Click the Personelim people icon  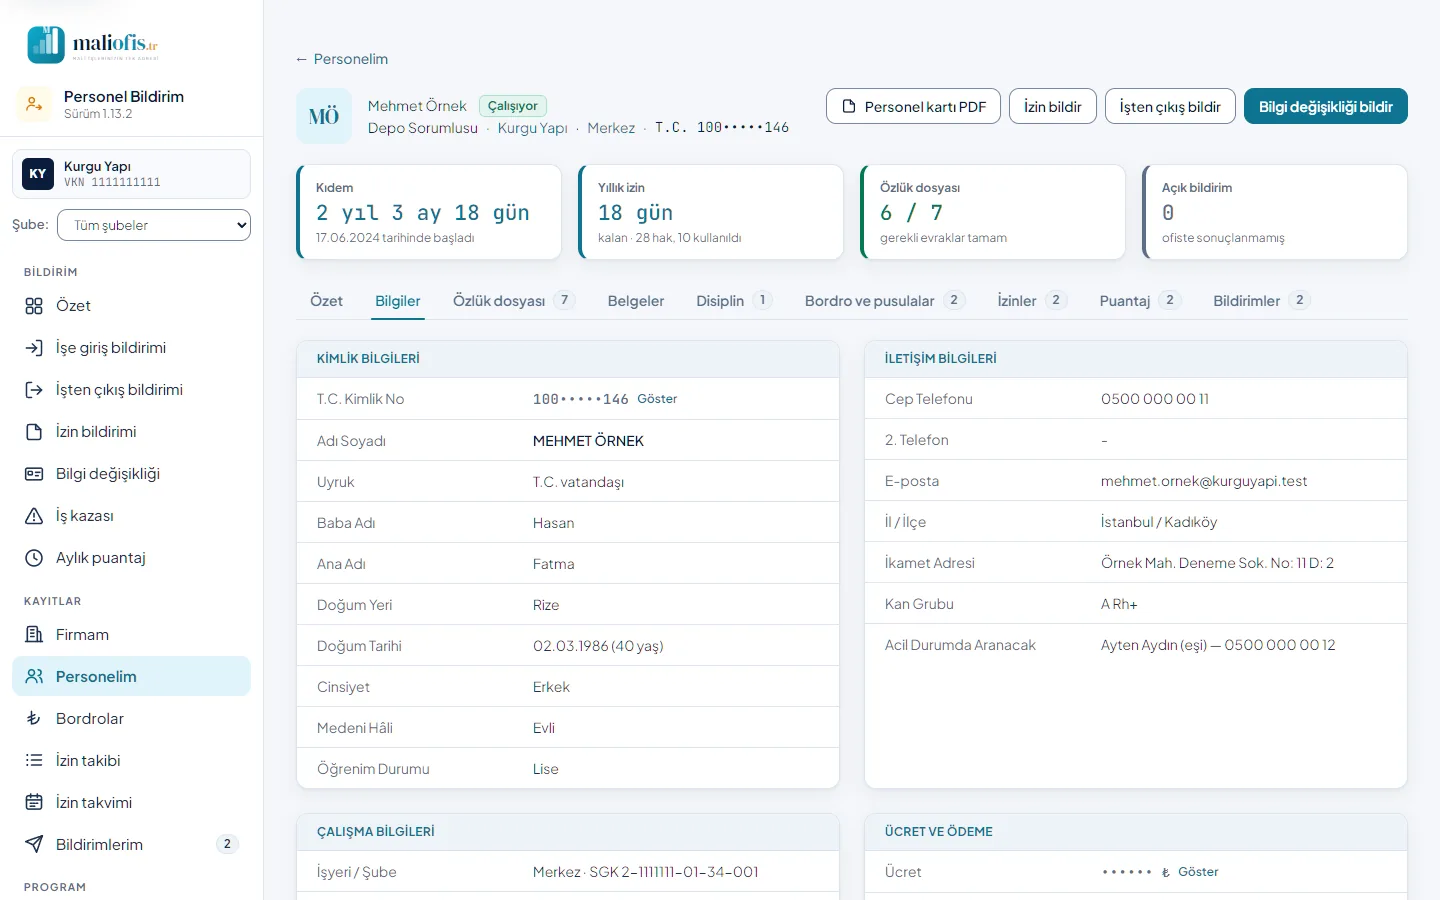tap(34, 677)
